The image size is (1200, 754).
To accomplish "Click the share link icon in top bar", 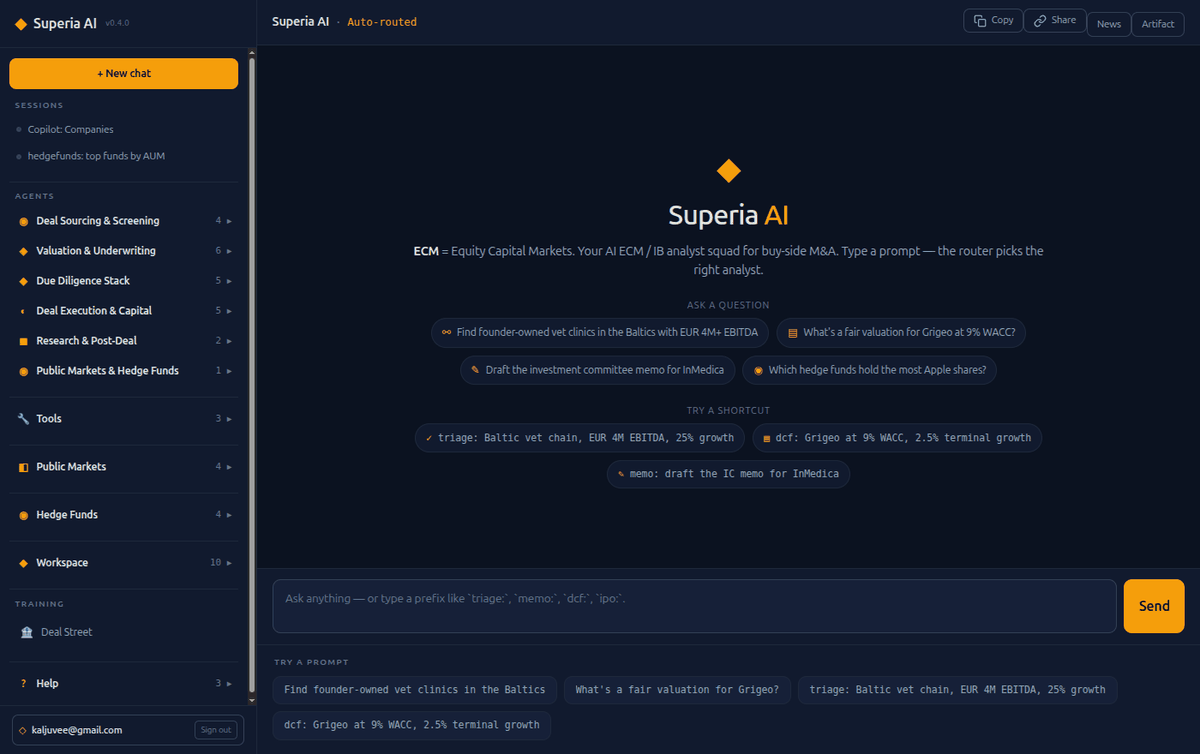I will (x=1040, y=20).
